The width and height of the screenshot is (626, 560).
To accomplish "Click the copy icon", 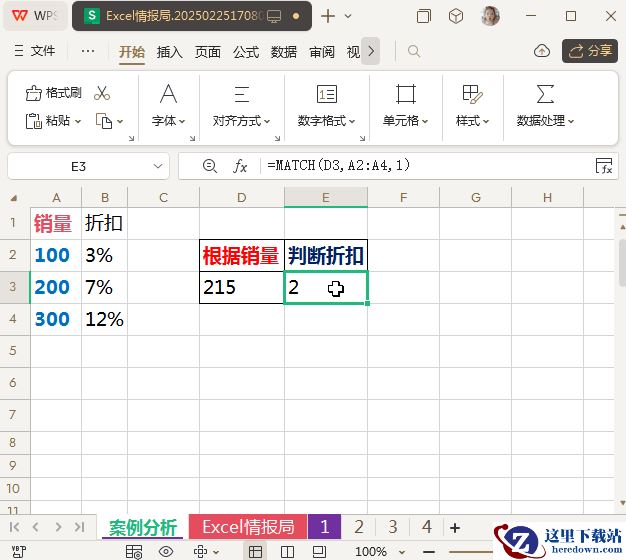I will [104, 121].
